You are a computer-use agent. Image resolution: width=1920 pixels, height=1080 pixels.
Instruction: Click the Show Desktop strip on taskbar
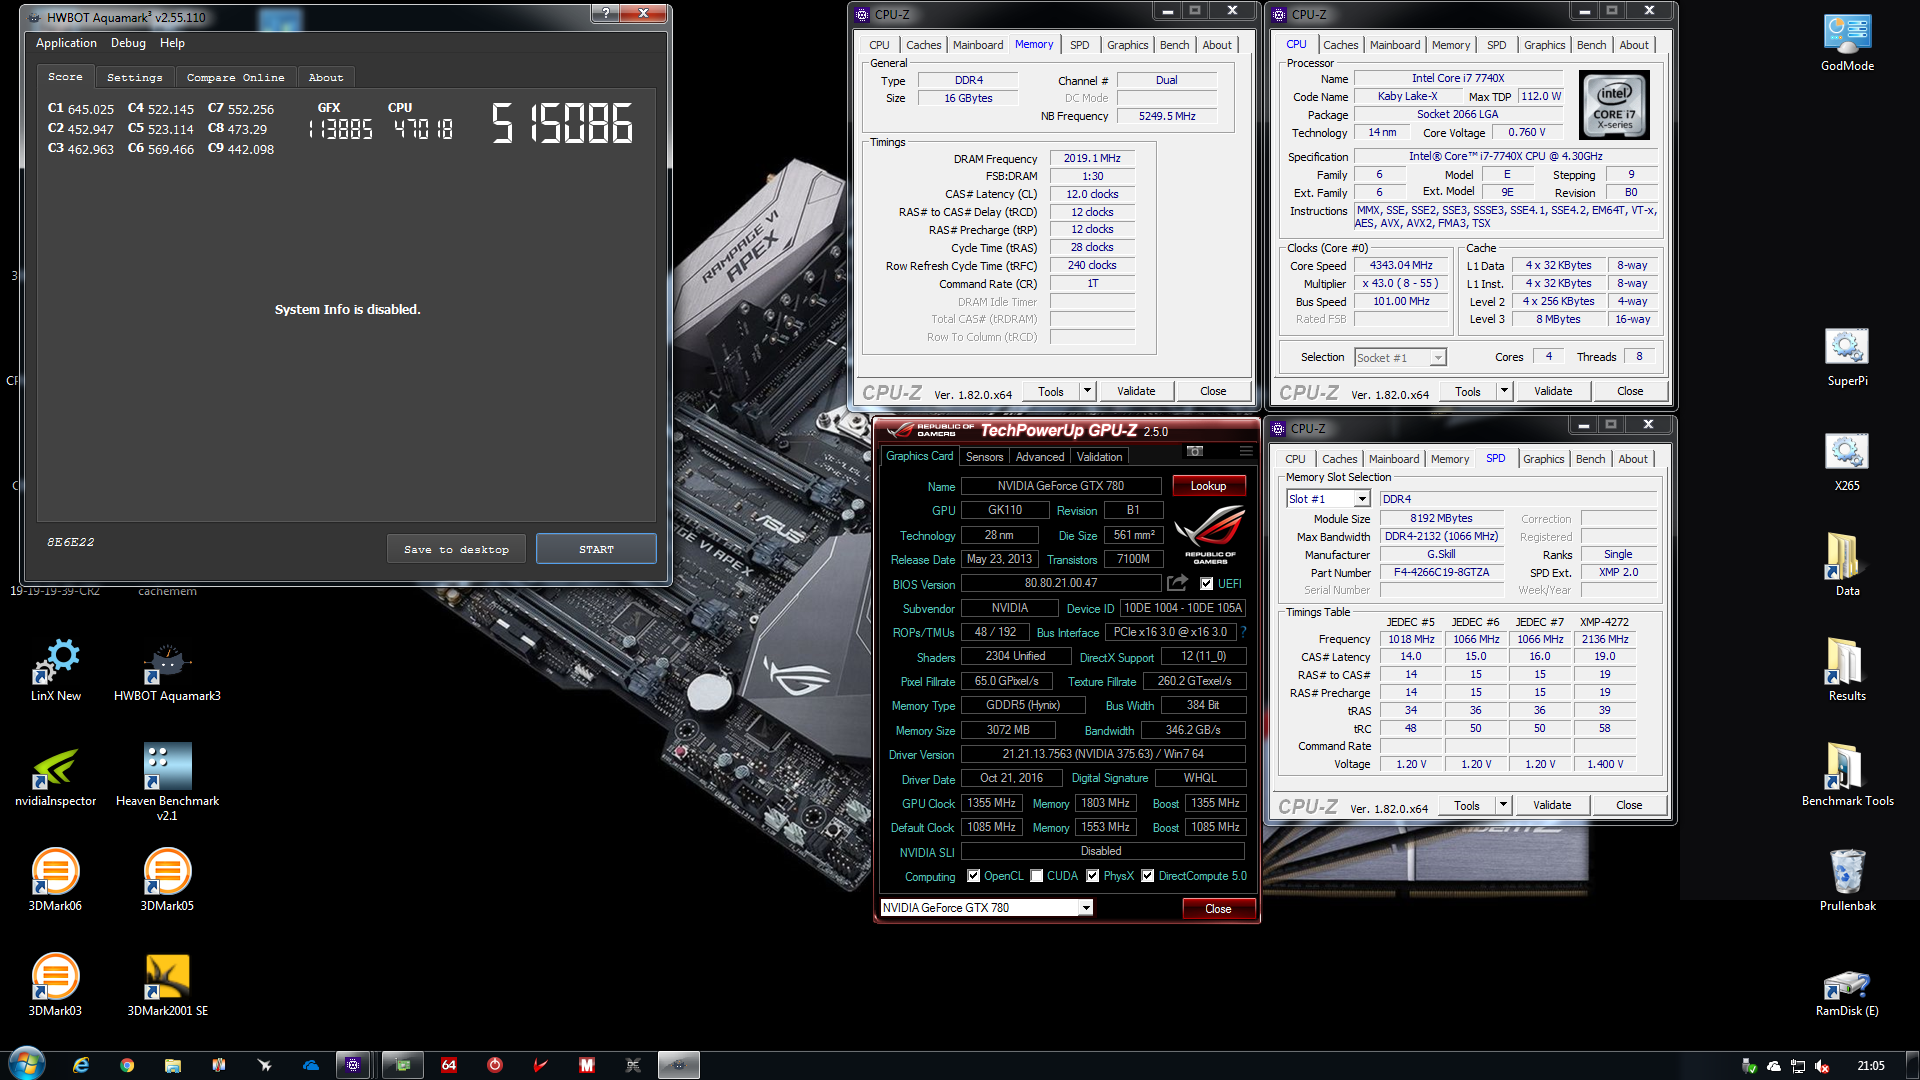coord(1912,1065)
